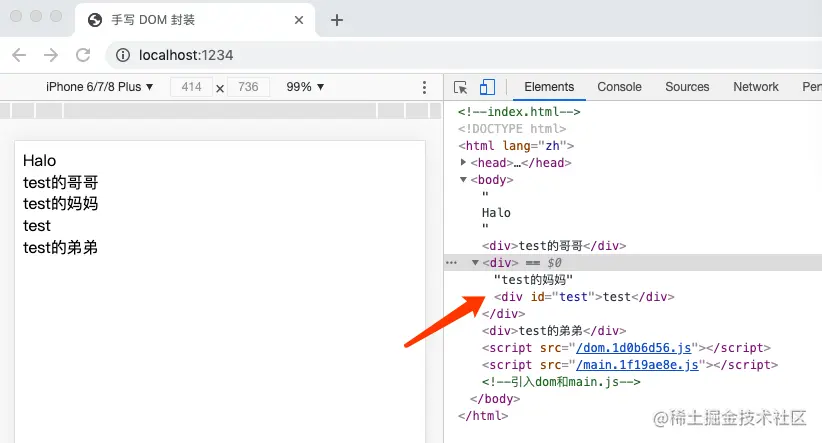Viewport: 822px width, 443px height.
Task: Switch to the Console tab
Action: point(619,87)
